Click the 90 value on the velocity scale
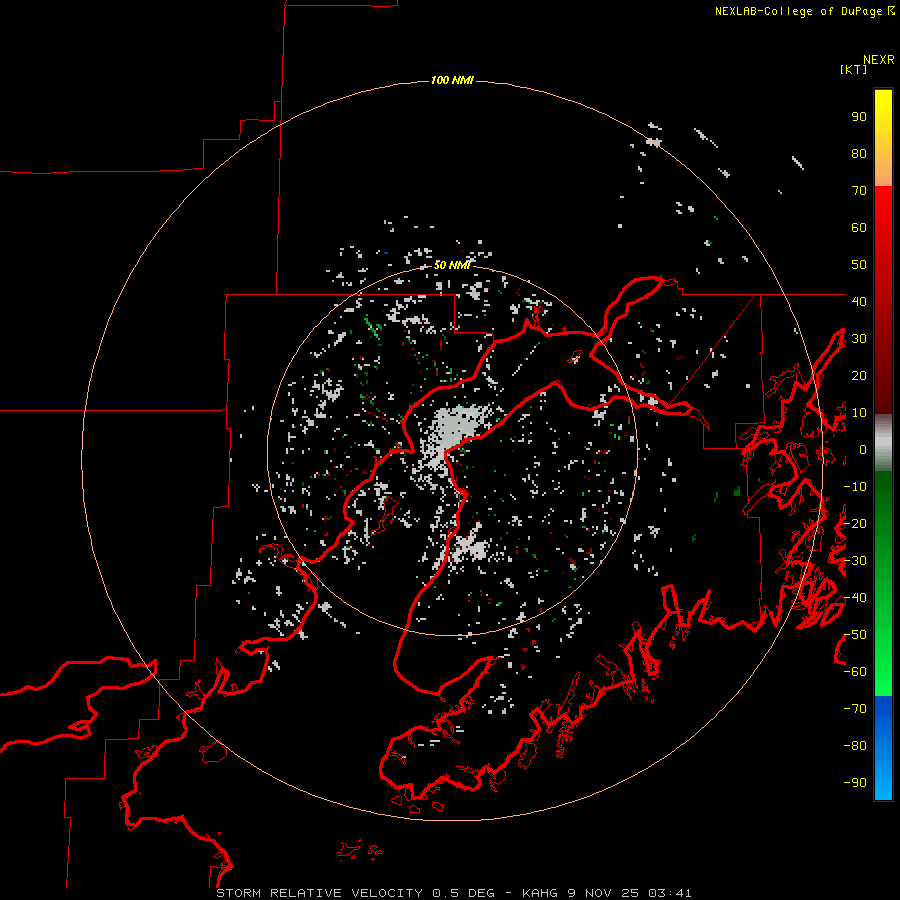 point(859,117)
